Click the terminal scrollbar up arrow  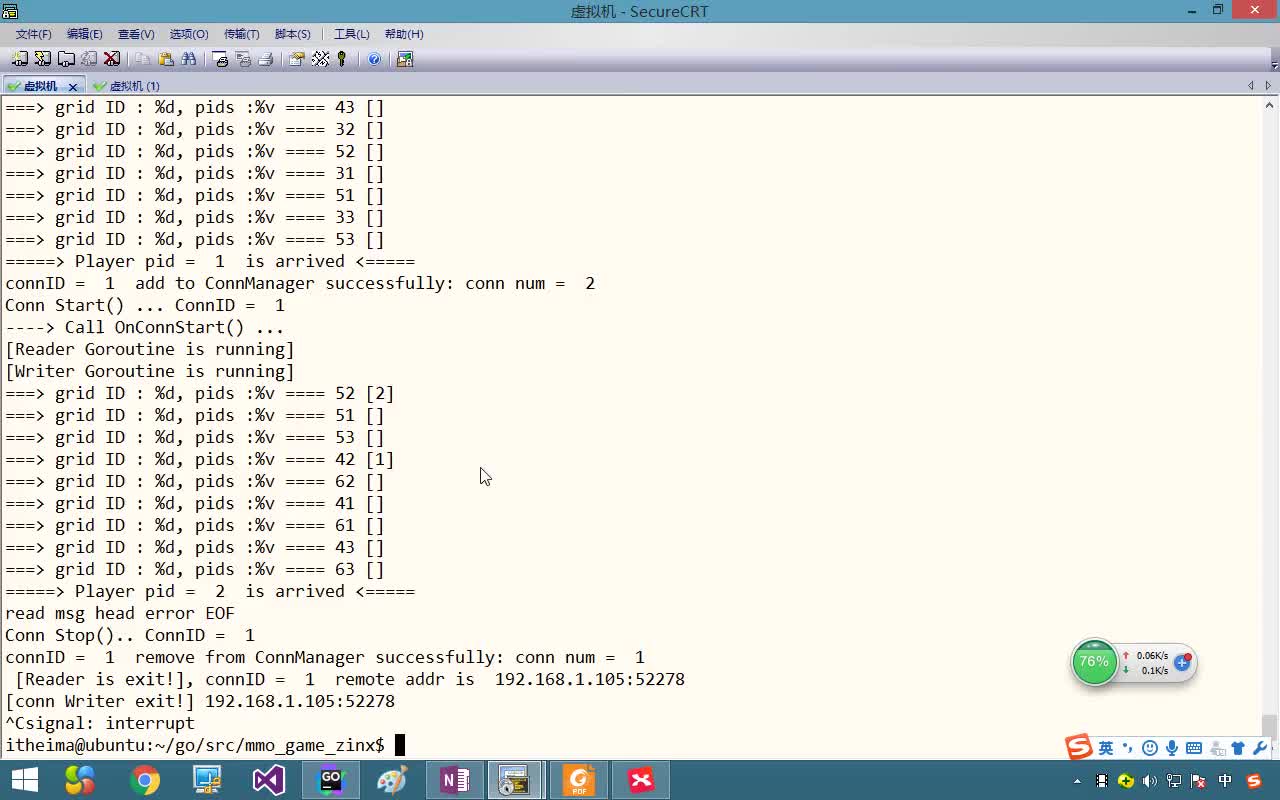[x=1270, y=105]
